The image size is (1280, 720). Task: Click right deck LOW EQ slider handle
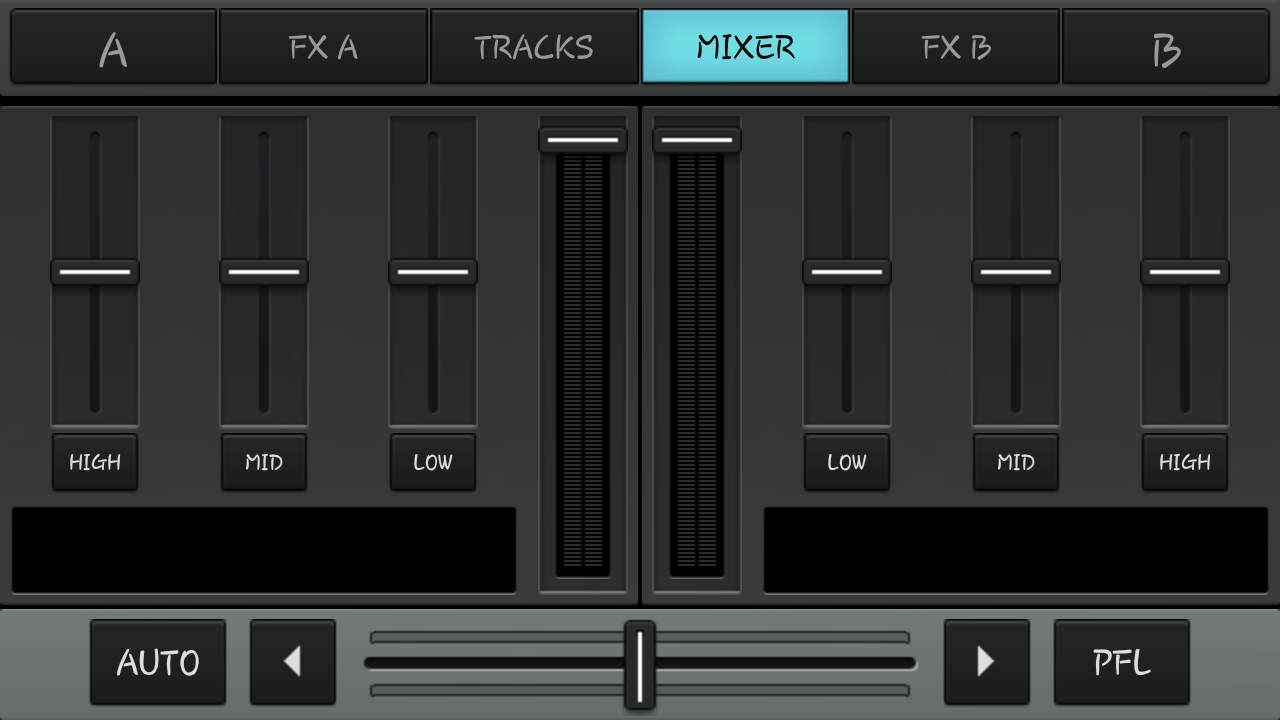847,272
